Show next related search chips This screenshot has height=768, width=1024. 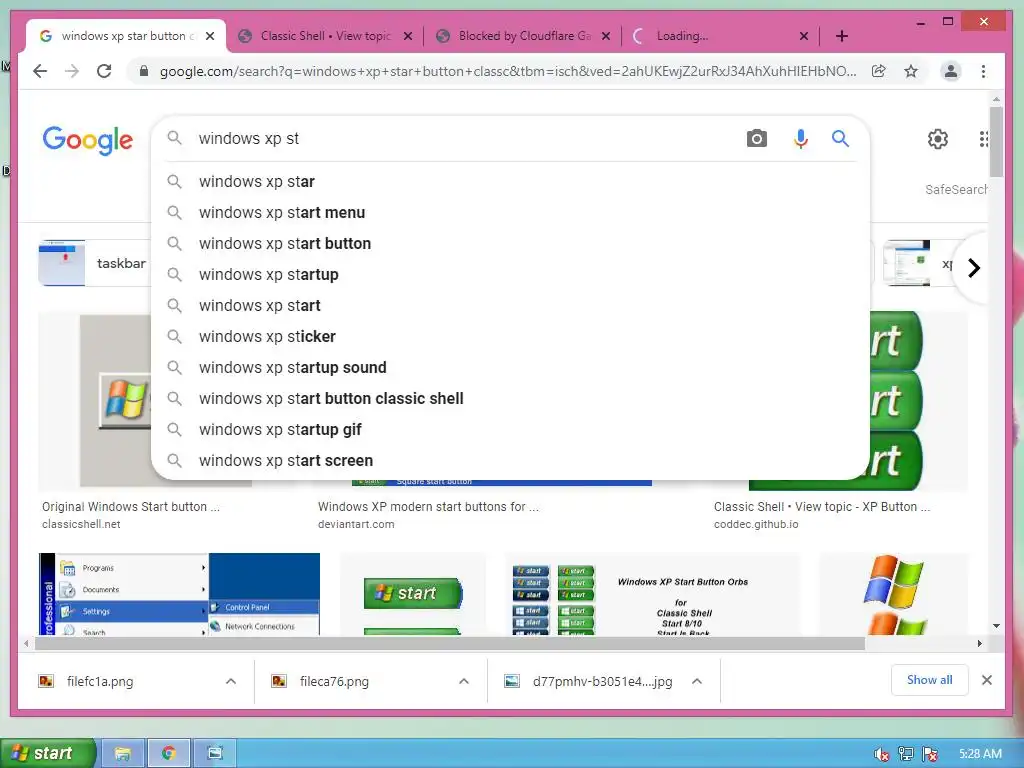click(973, 268)
